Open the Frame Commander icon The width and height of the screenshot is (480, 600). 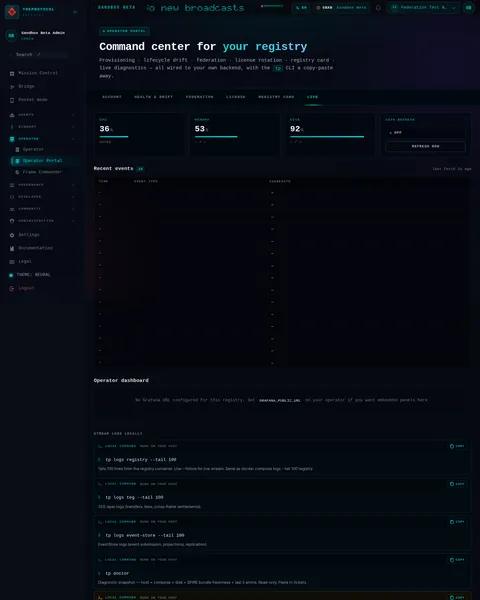tap(17, 172)
